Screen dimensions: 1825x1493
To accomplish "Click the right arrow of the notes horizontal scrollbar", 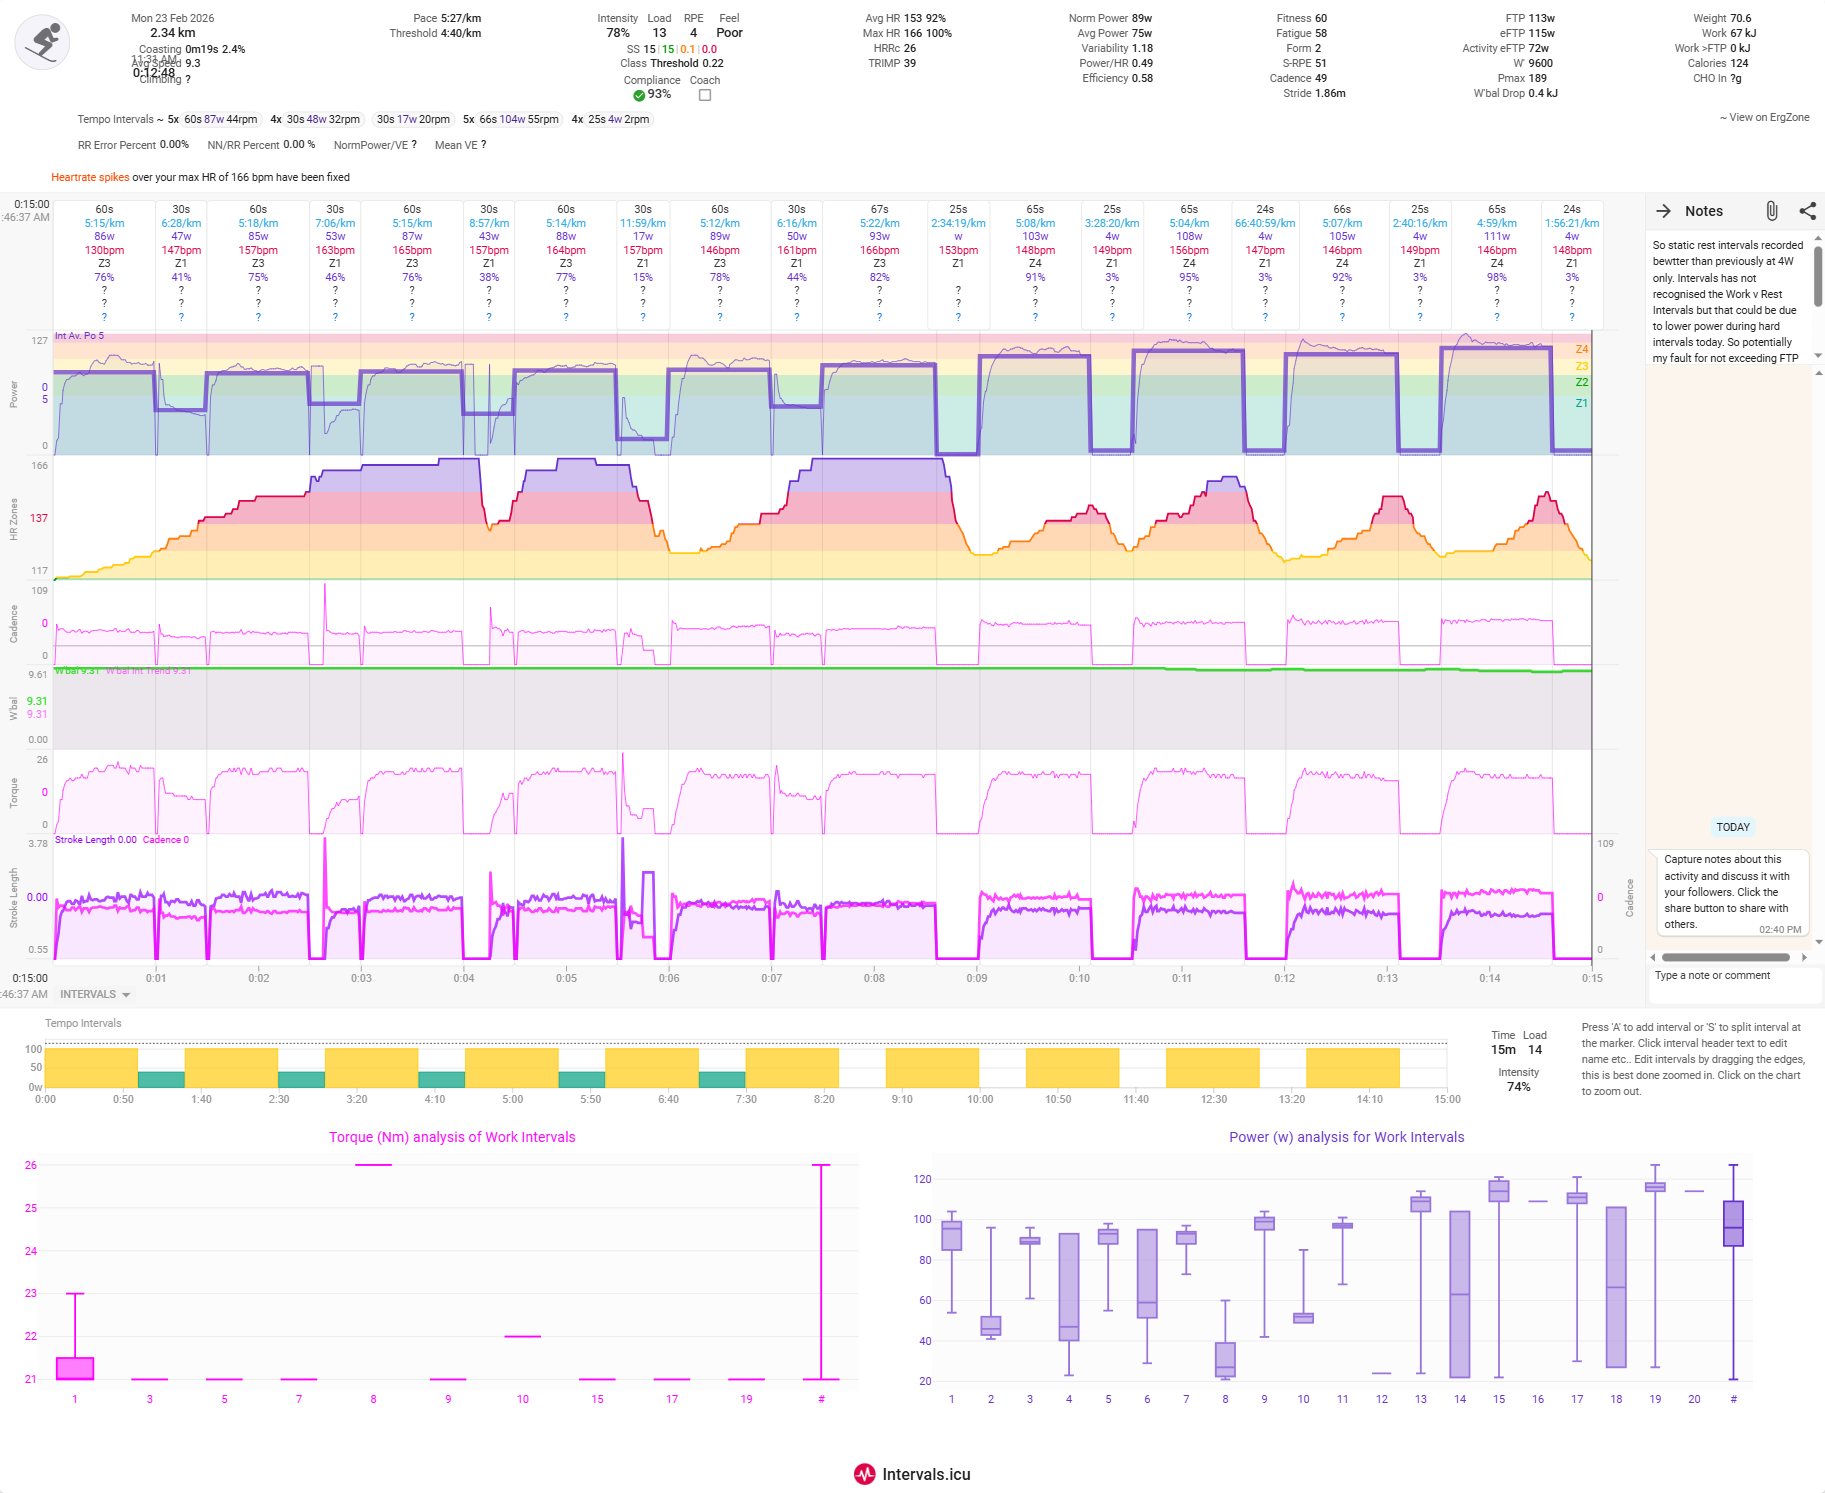I will click(x=1804, y=958).
